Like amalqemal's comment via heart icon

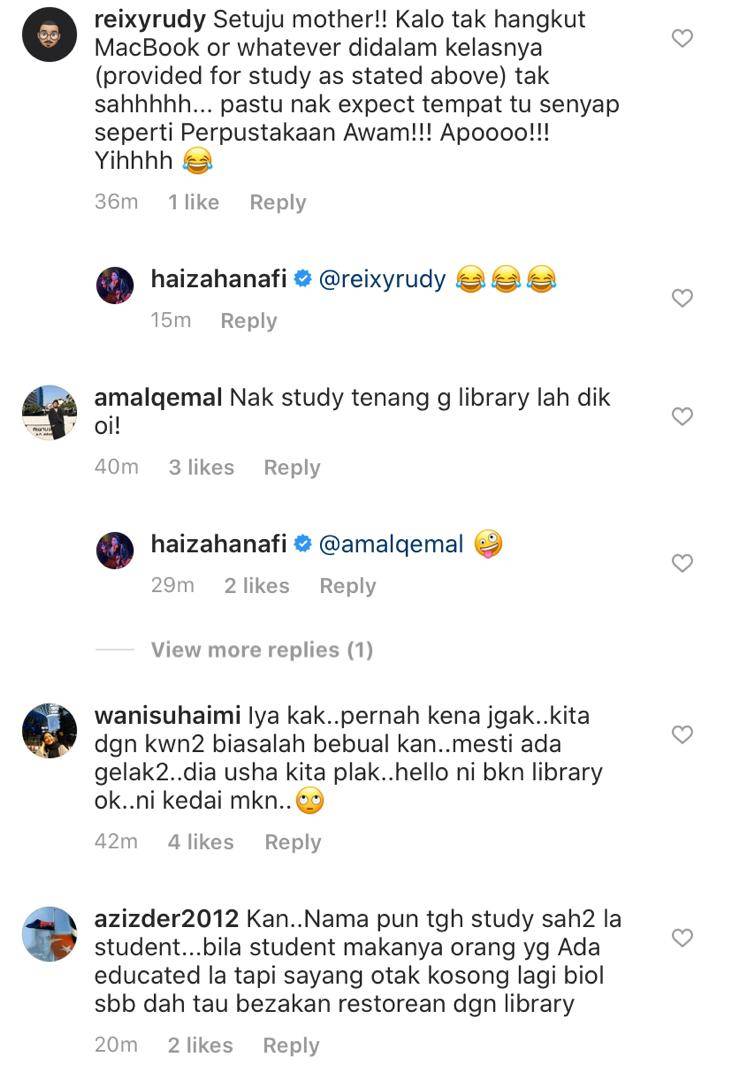[x=682, y=416]
